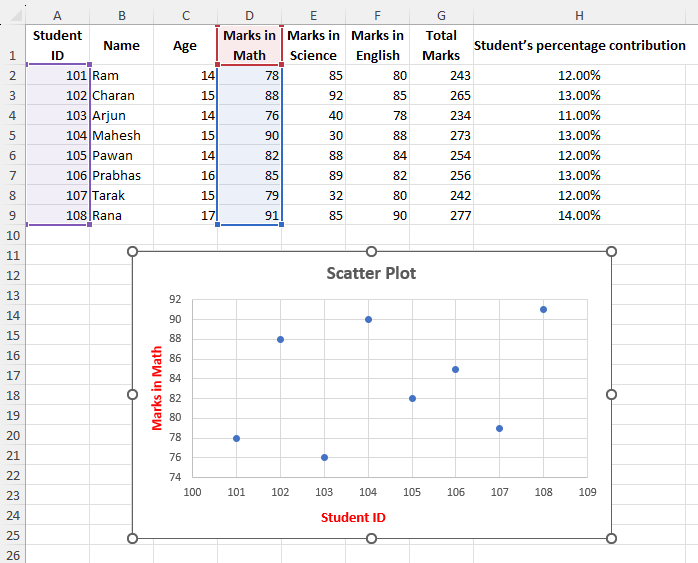Click the chart's left-middle resize handle
The image size is (698, 563).
[x=132, y=394]
